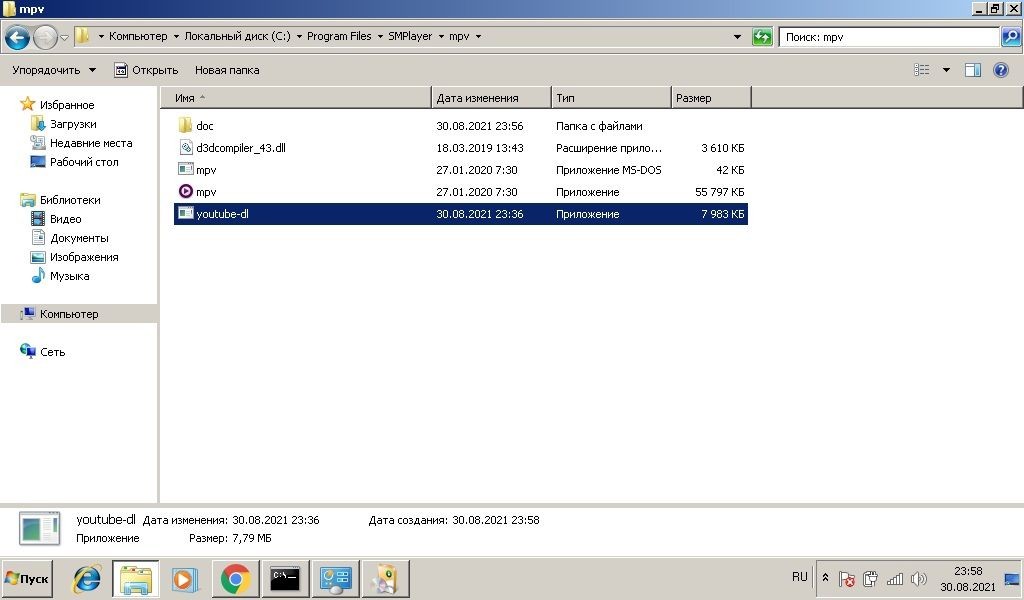
Task: Select Избранное in the navigation pane
Action: tap(67, 104)
